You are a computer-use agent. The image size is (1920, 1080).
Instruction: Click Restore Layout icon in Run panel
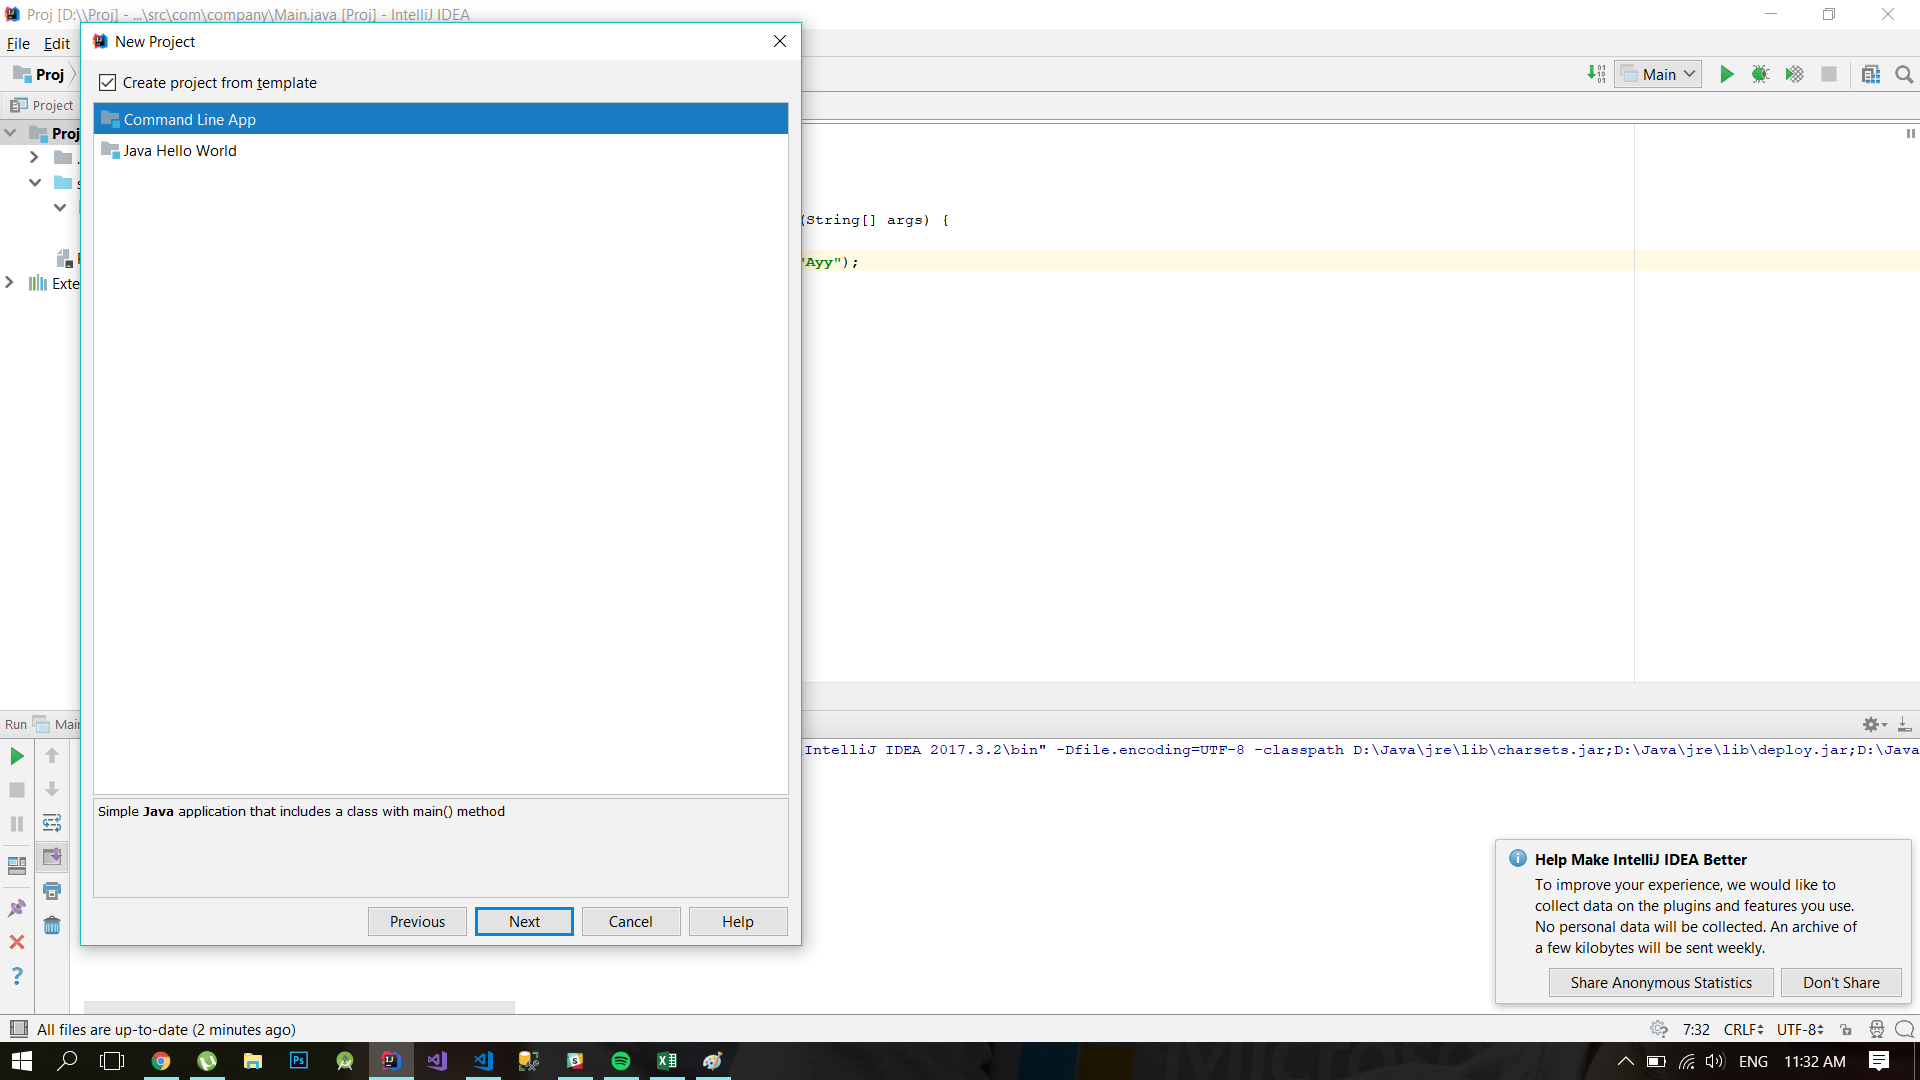(x=17, y=866)
